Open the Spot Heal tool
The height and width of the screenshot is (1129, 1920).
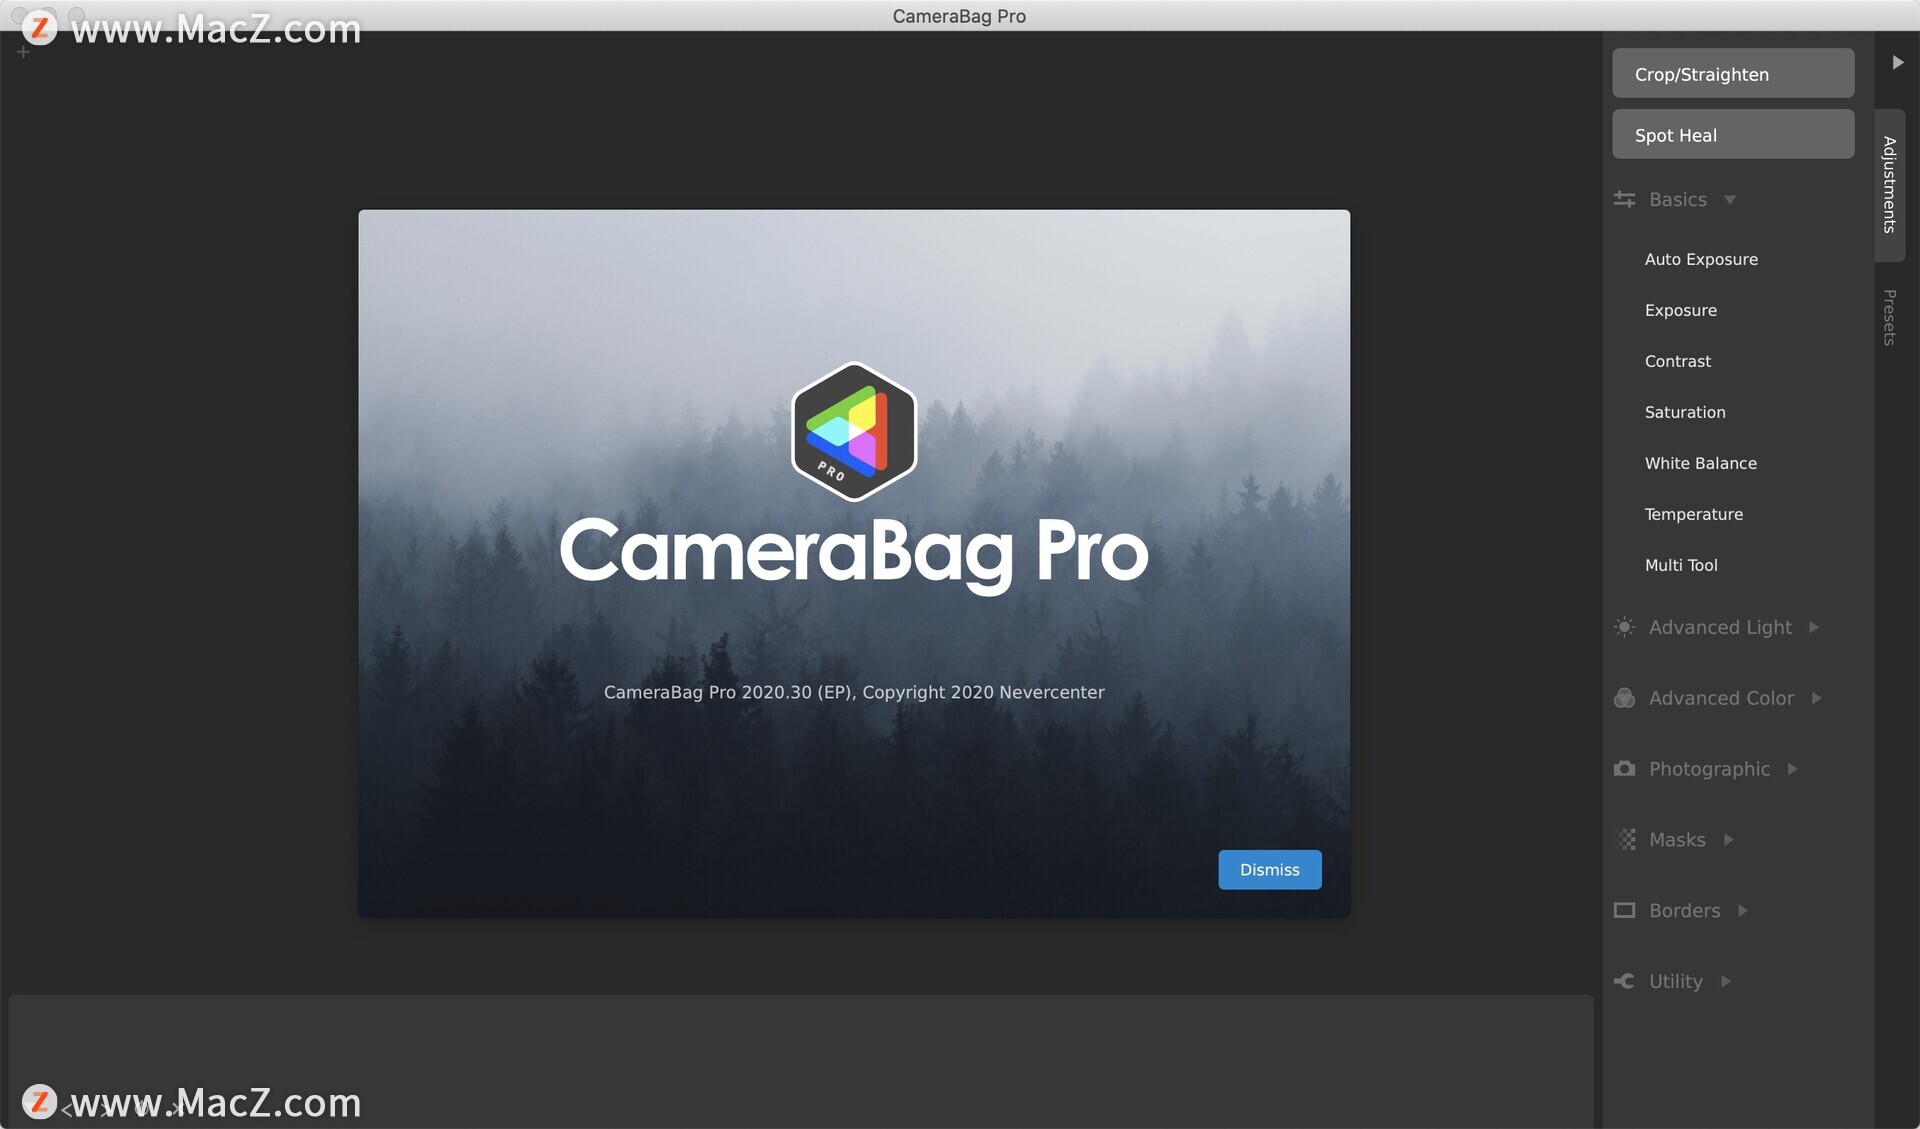click(1732, 135)
